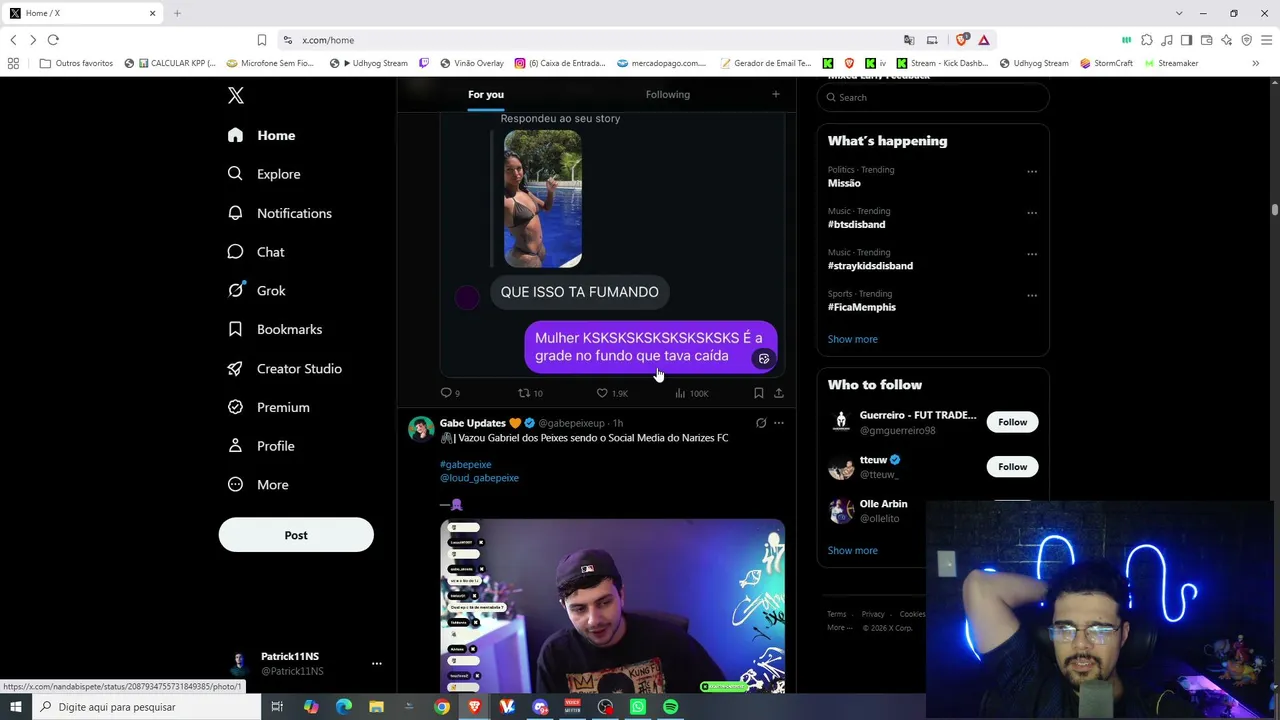The image size is (1280, 720).
Task: Open the Vinão Overlay bookmark
Action: (x=472, y=63)
